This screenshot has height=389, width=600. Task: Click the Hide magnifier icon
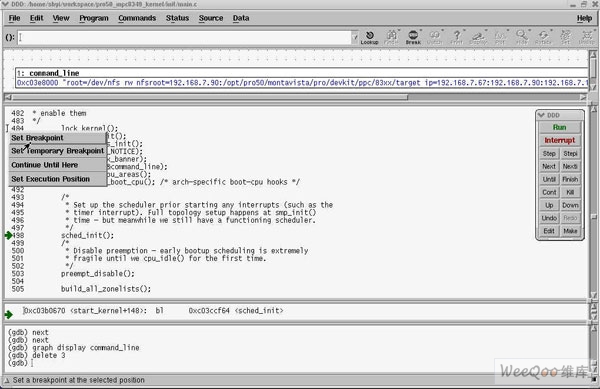[x=522, y=37]
